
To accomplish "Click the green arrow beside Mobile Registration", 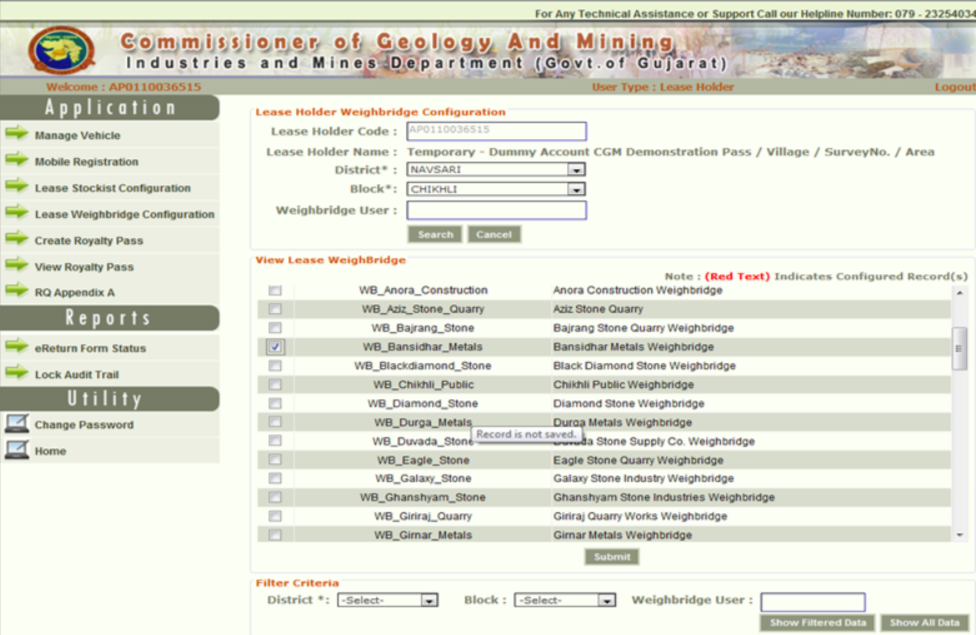I will click(x=17, y=160).
